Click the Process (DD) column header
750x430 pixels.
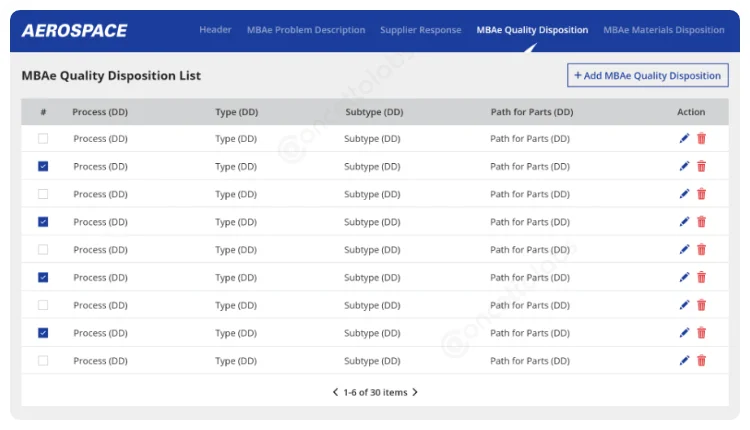pyautogui.click(x=101, y=112)
